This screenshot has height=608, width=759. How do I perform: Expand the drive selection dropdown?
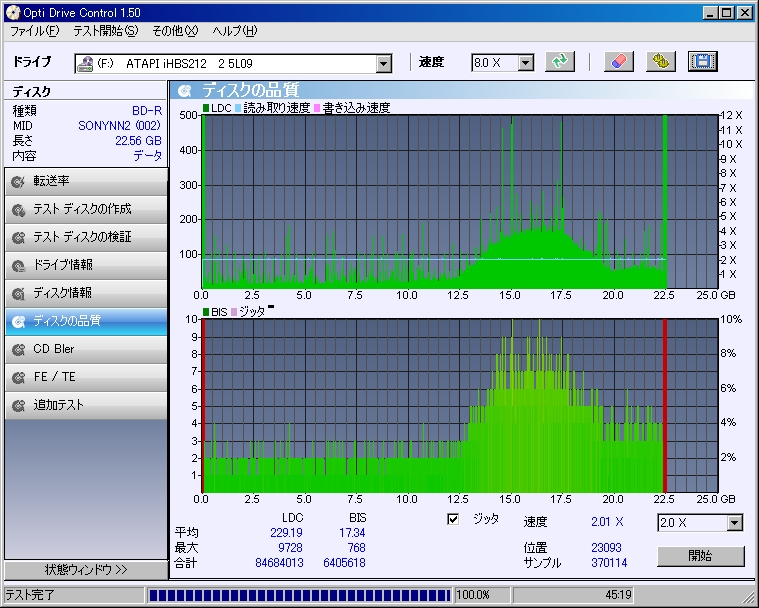tap(384, 63)
